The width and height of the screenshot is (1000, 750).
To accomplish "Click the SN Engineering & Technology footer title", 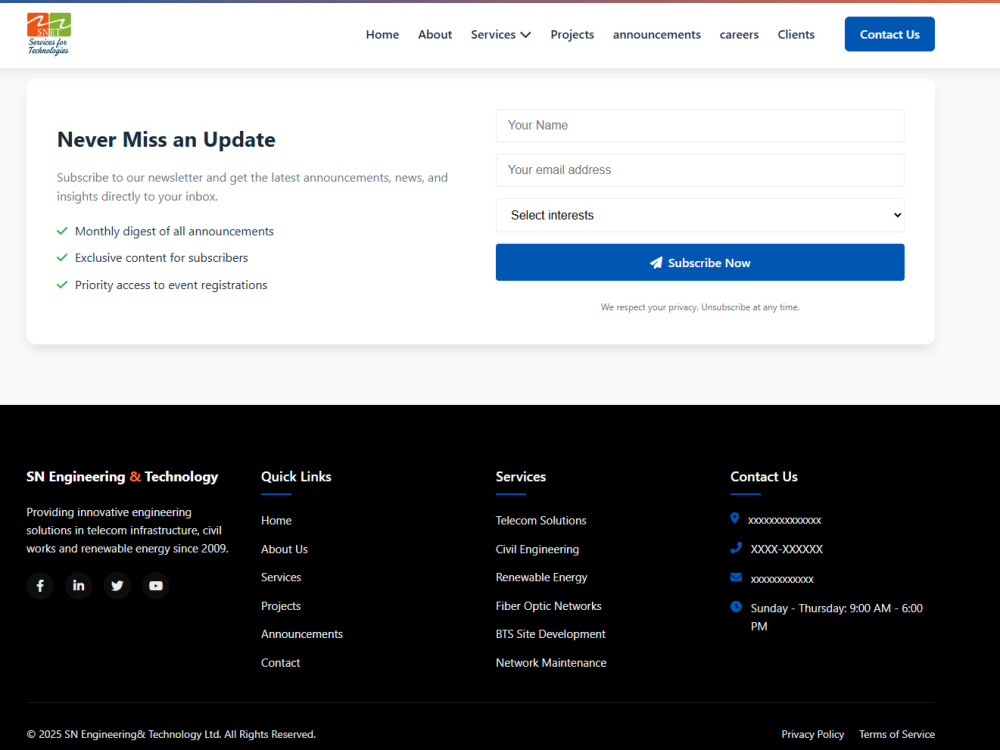I will pyautogui.click(x=122, y=476).
